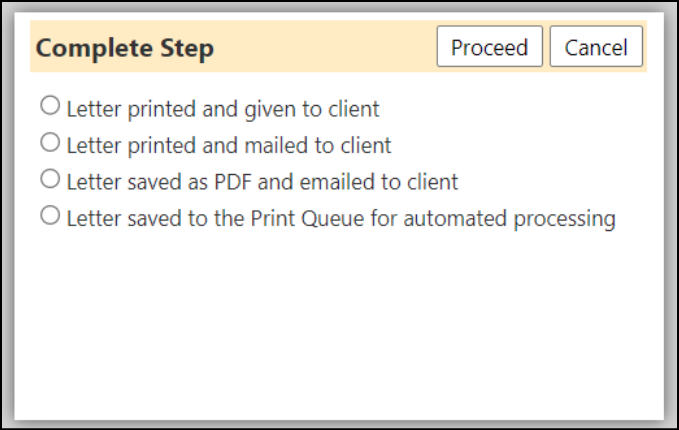Cancel the Complete Step dialog
Screen dimensions: 679x430
[x=596, y=46]
